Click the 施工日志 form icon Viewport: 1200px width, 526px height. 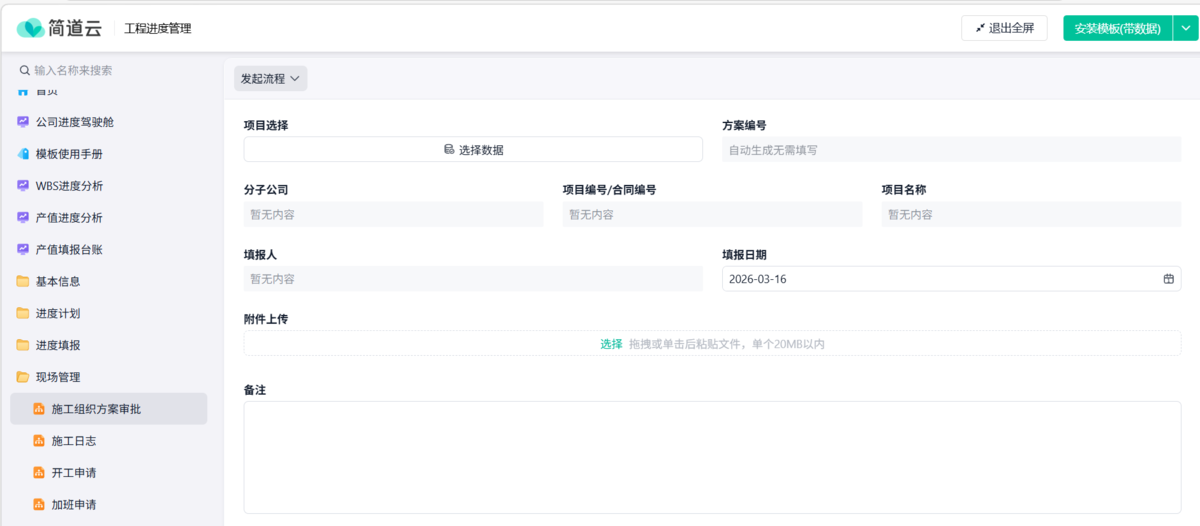click(39, 441)
